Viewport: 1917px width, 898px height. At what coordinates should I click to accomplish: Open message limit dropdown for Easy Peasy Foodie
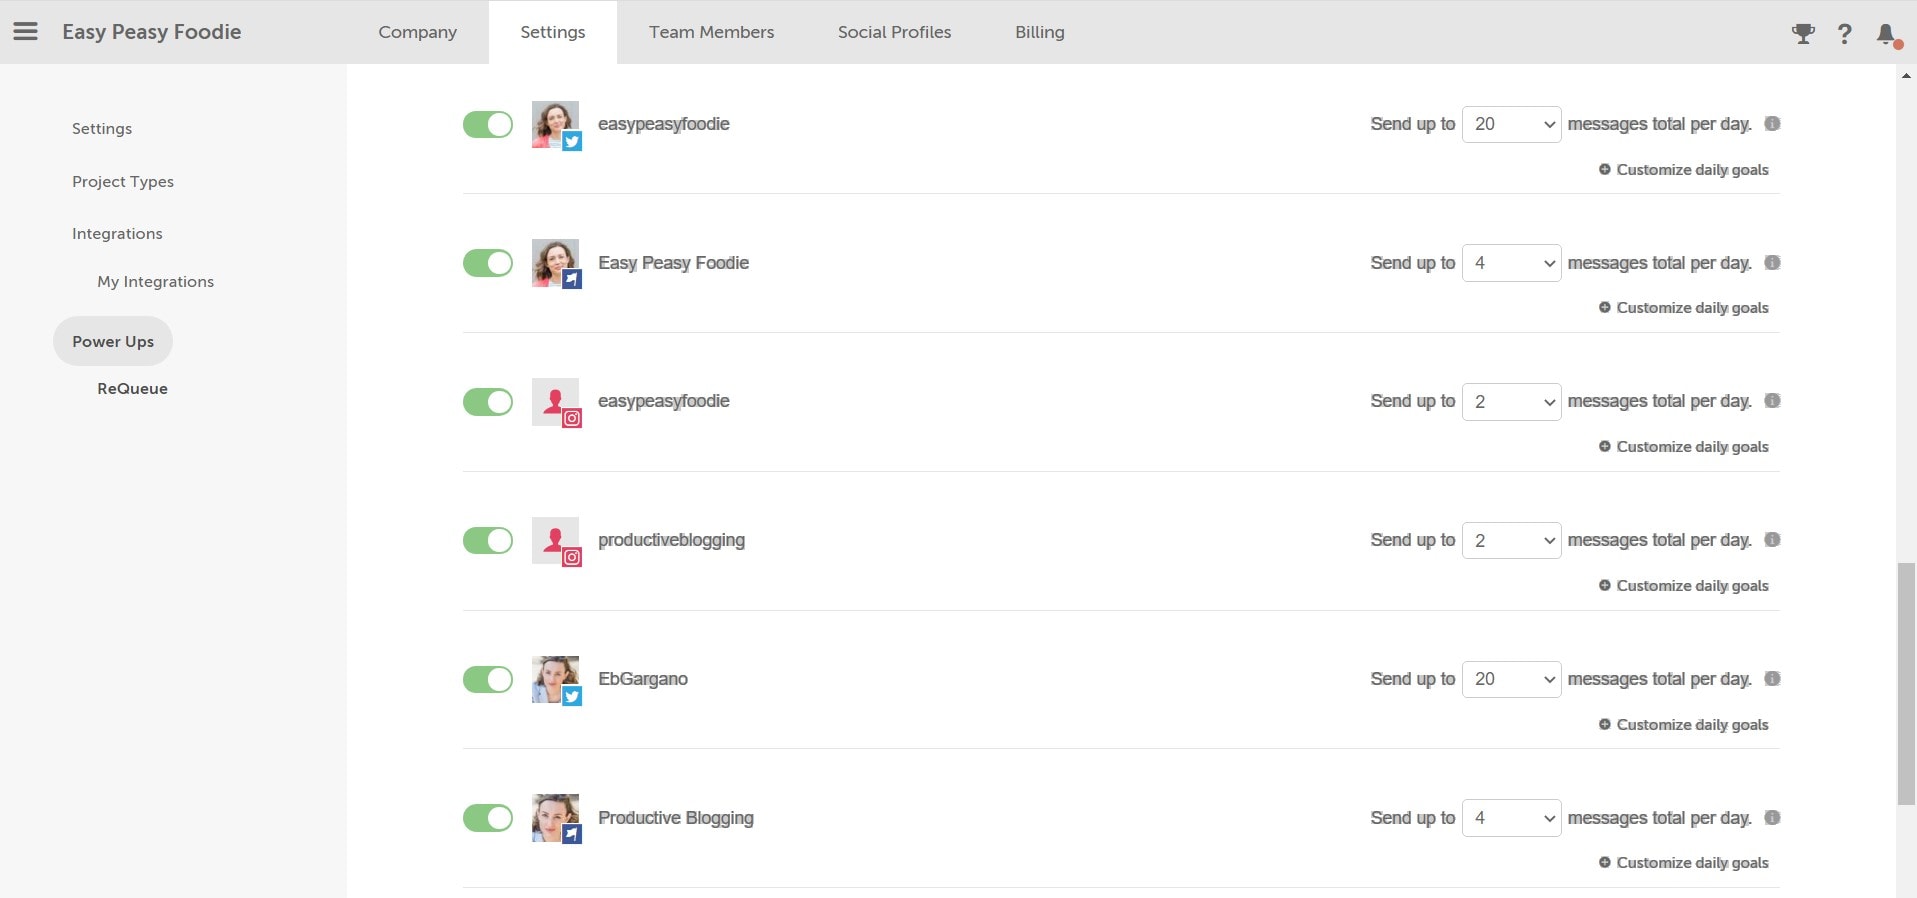pos(1511,263)
